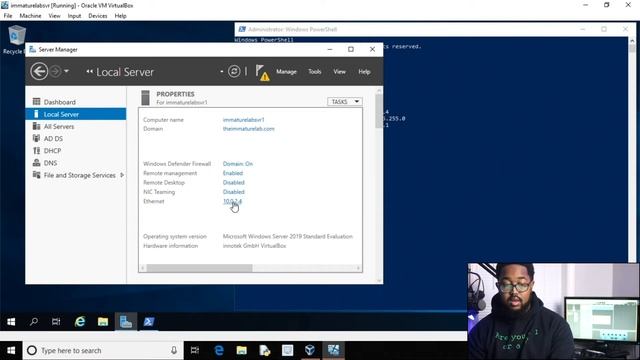The width and height of the screenshot is (640, 360).
Task: Click the notepad-style icon in host taskbar
Action: (x=287, y=350)
